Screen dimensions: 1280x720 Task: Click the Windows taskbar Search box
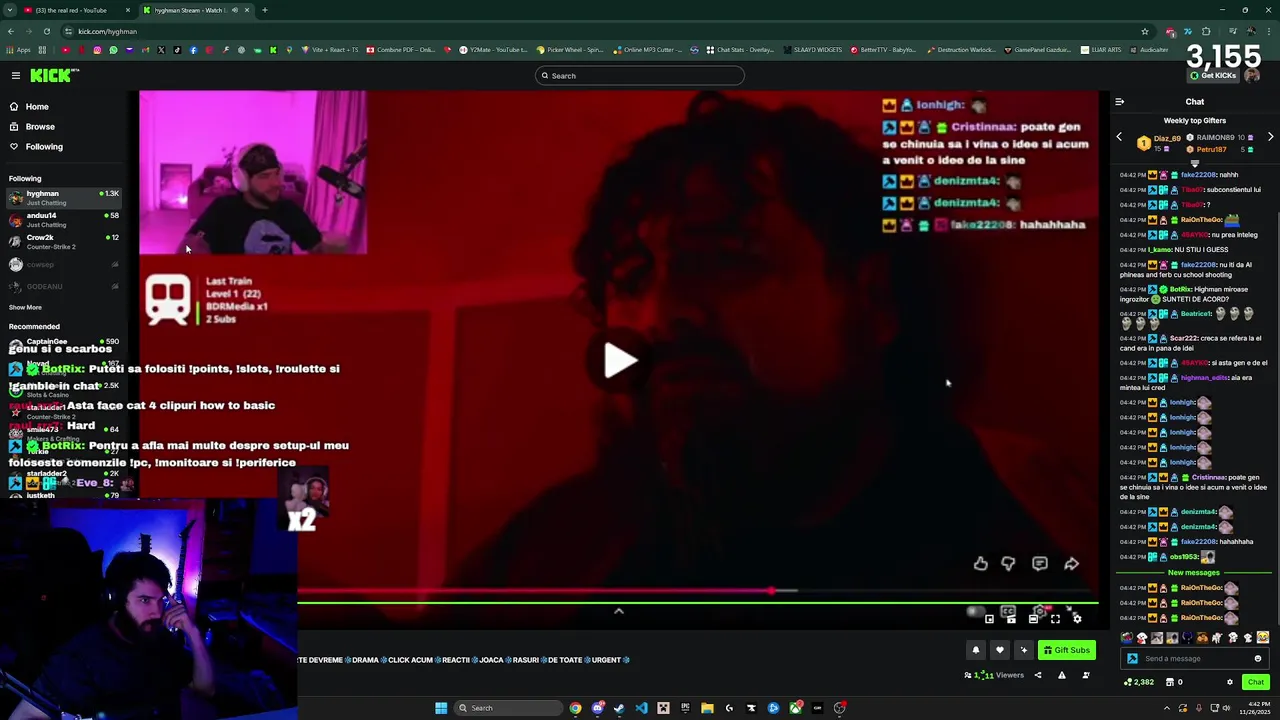click(x=508, y=708)
